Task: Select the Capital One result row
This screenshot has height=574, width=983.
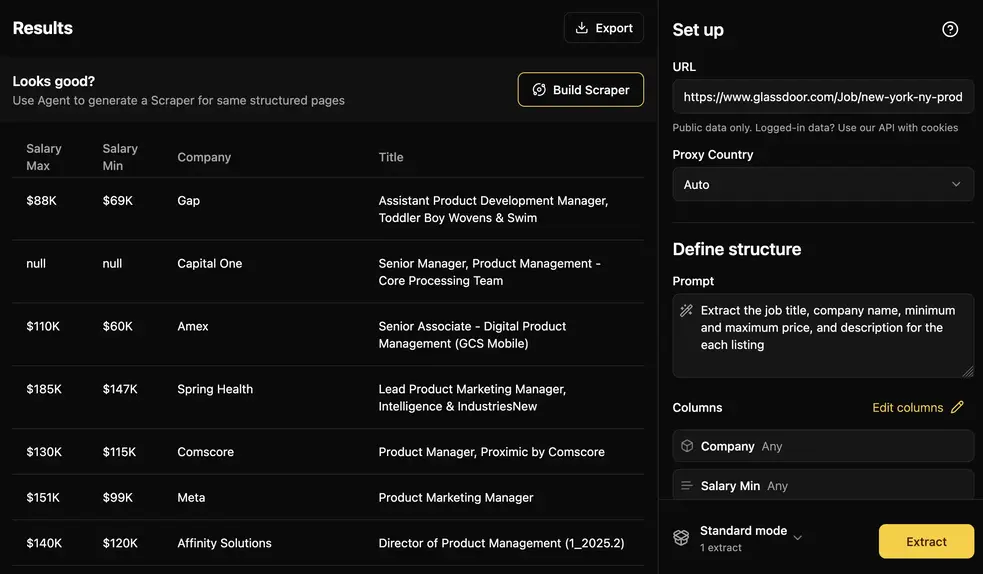Action: (328, 272)
